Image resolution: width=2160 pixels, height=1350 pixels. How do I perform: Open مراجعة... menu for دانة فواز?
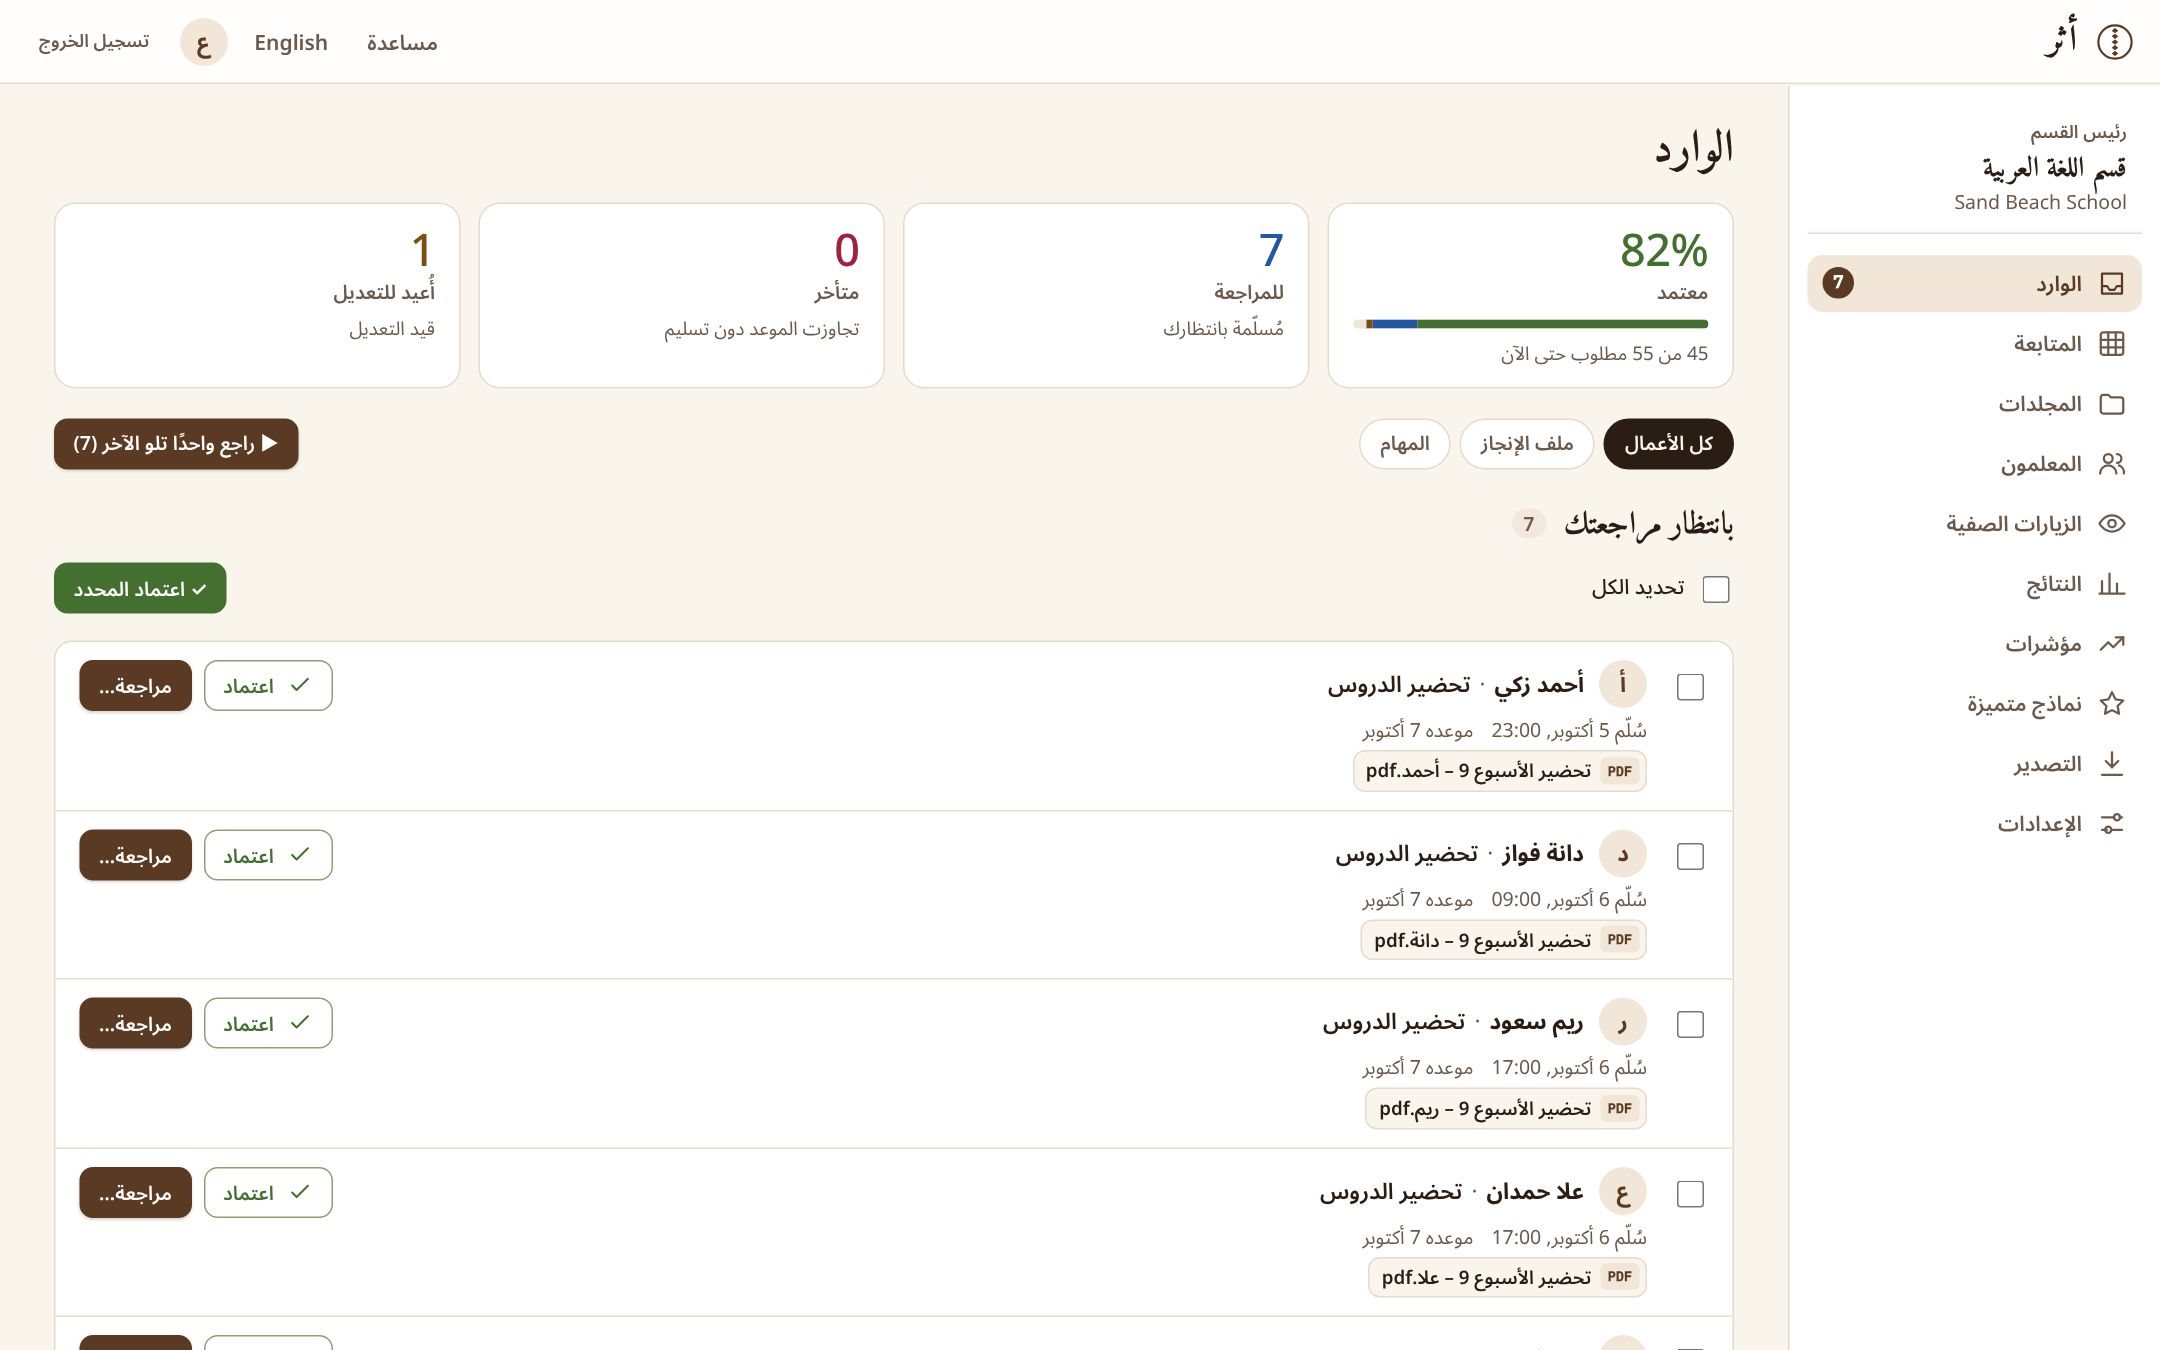point(135,855)
